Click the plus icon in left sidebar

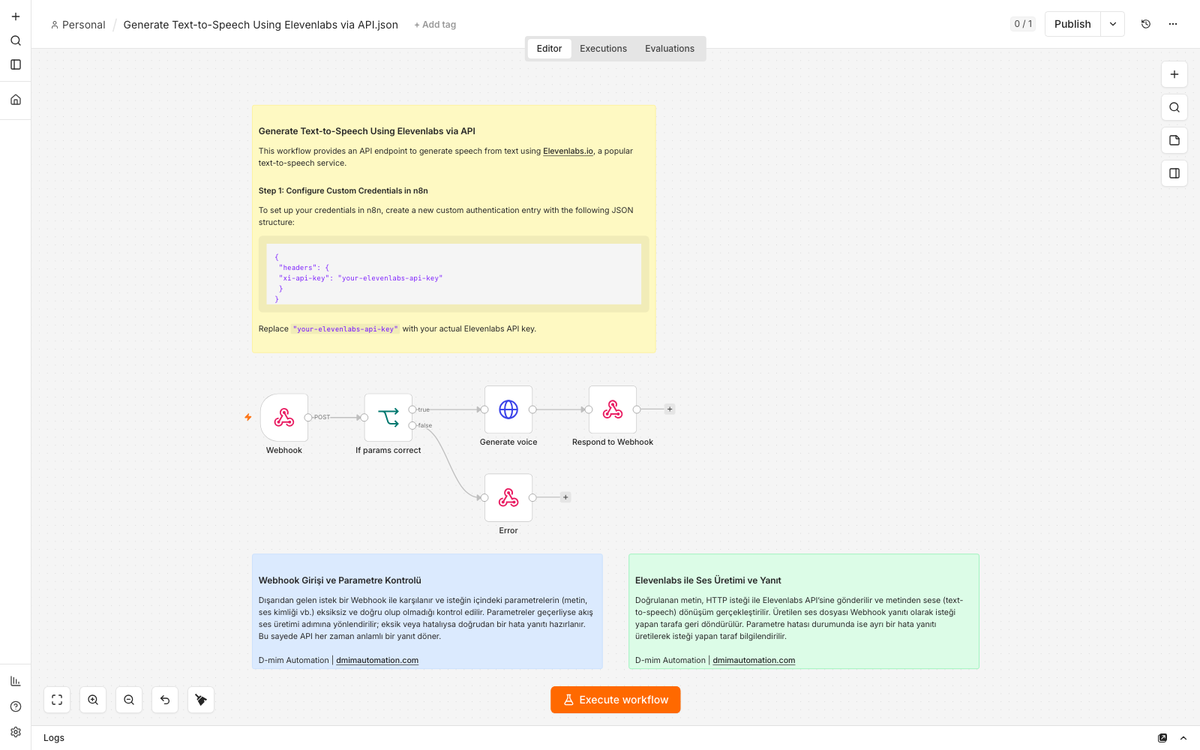(15, 17)
